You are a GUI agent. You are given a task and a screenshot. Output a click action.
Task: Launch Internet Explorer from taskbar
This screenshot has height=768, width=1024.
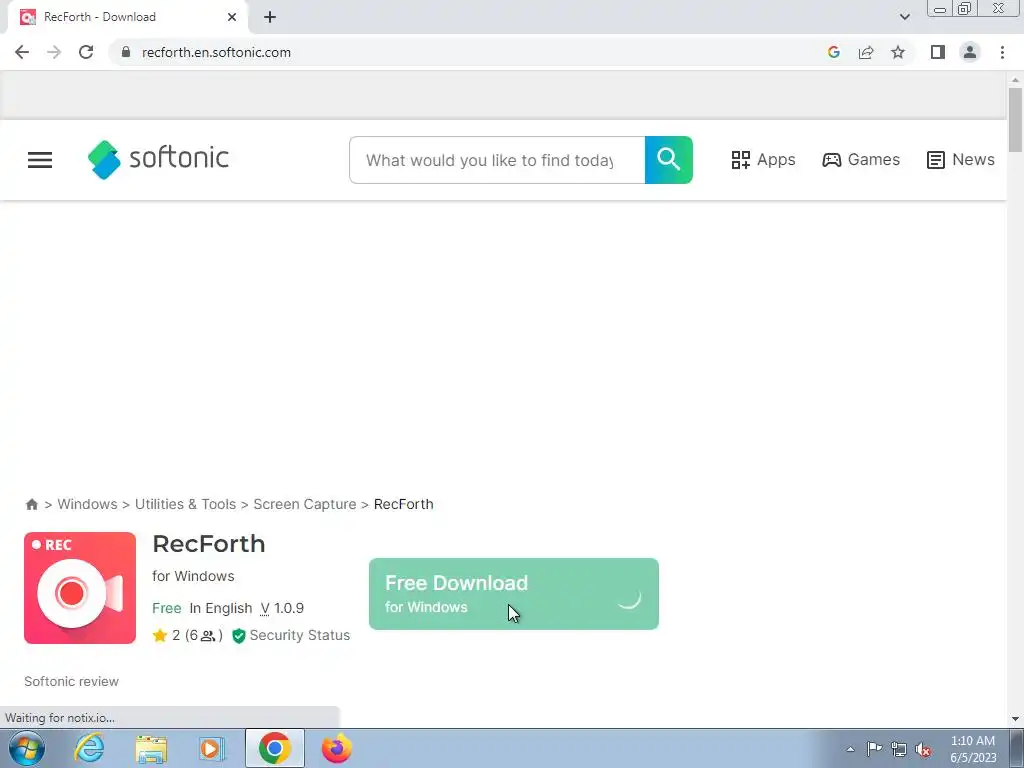(x=89, y=748)
